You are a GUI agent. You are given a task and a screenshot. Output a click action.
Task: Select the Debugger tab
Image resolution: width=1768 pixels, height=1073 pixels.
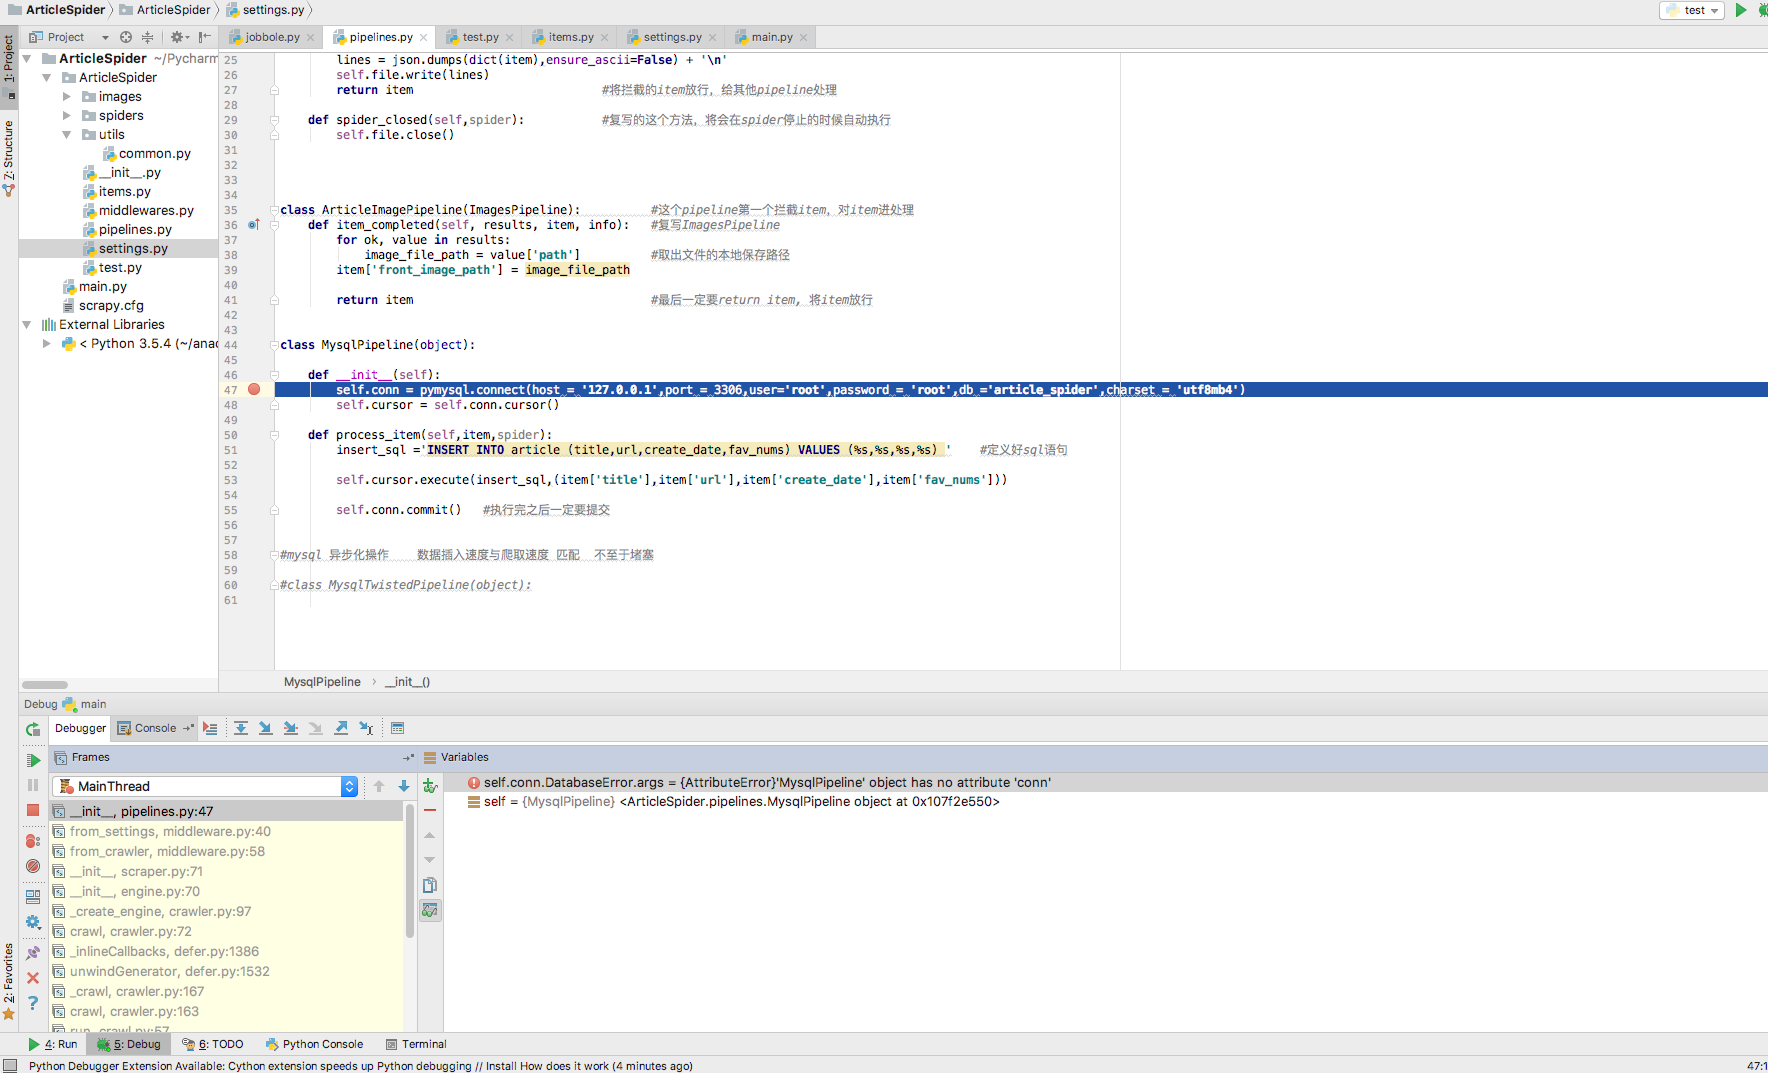(x=80, y=728)
